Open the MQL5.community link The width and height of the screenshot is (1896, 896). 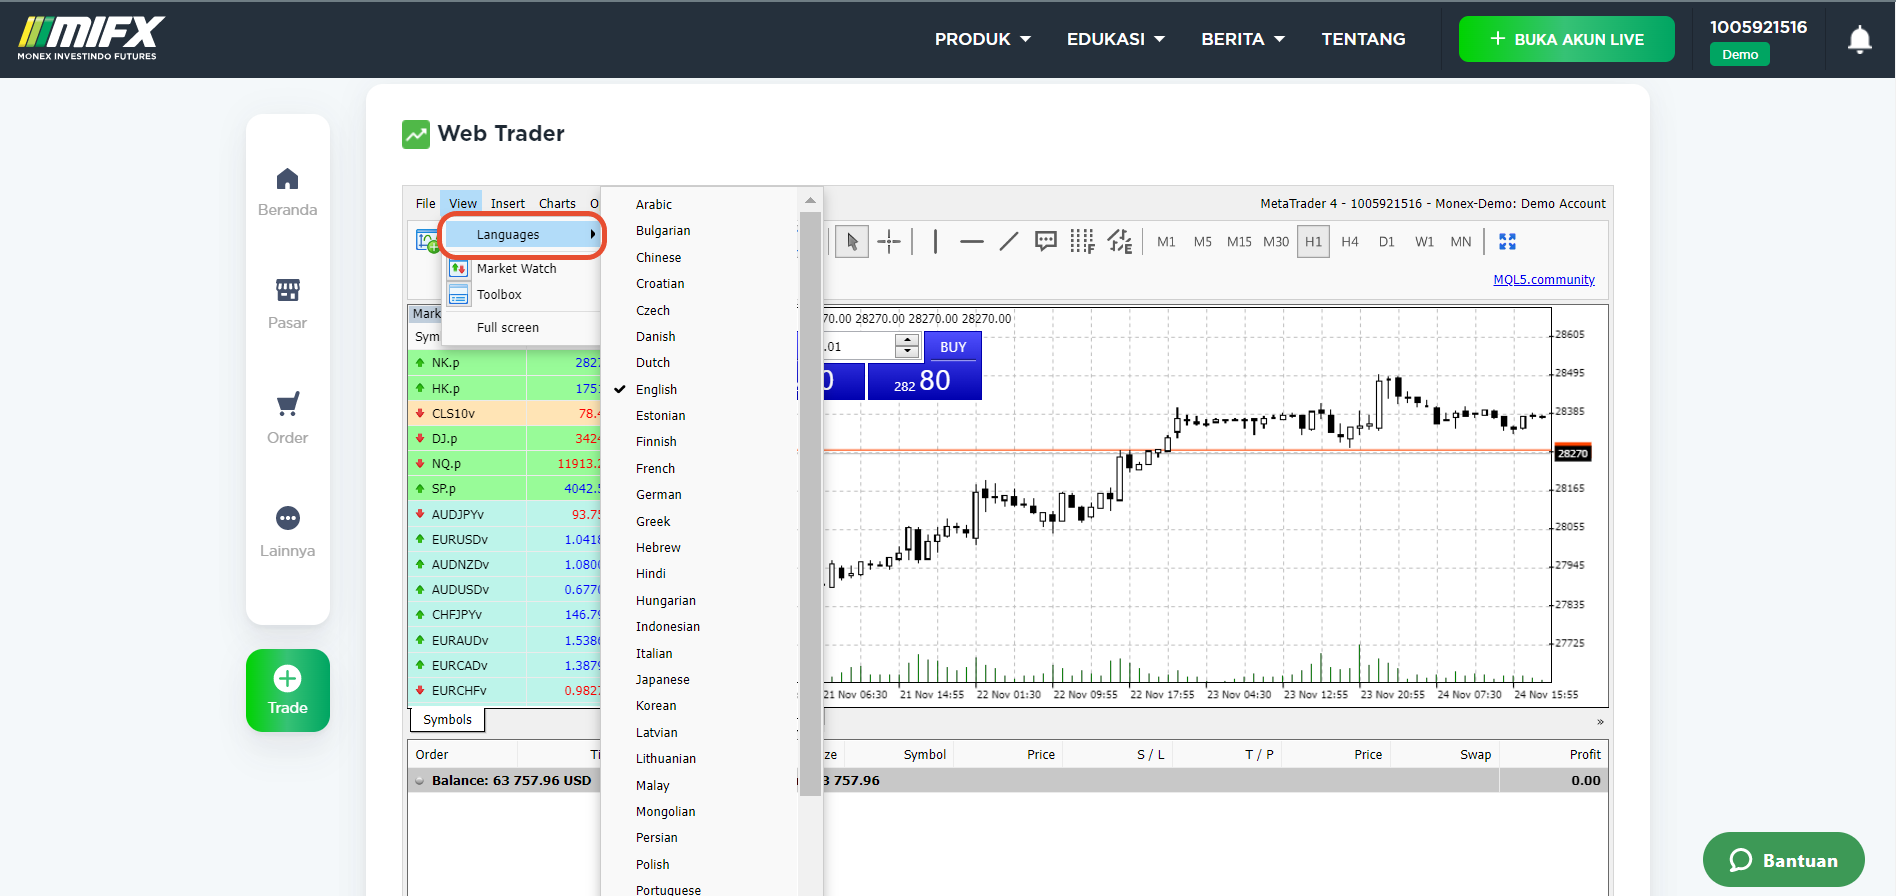pyautogui.click(x=1544, y=280)
